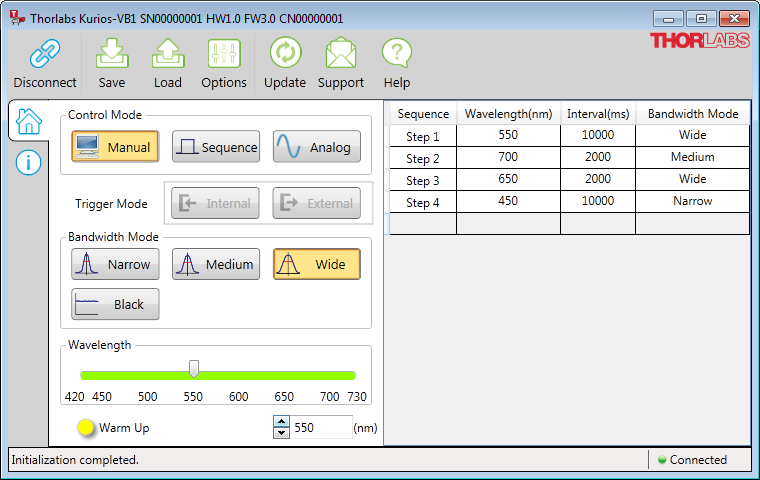Open Support via the envelope icon

[341, 53]
